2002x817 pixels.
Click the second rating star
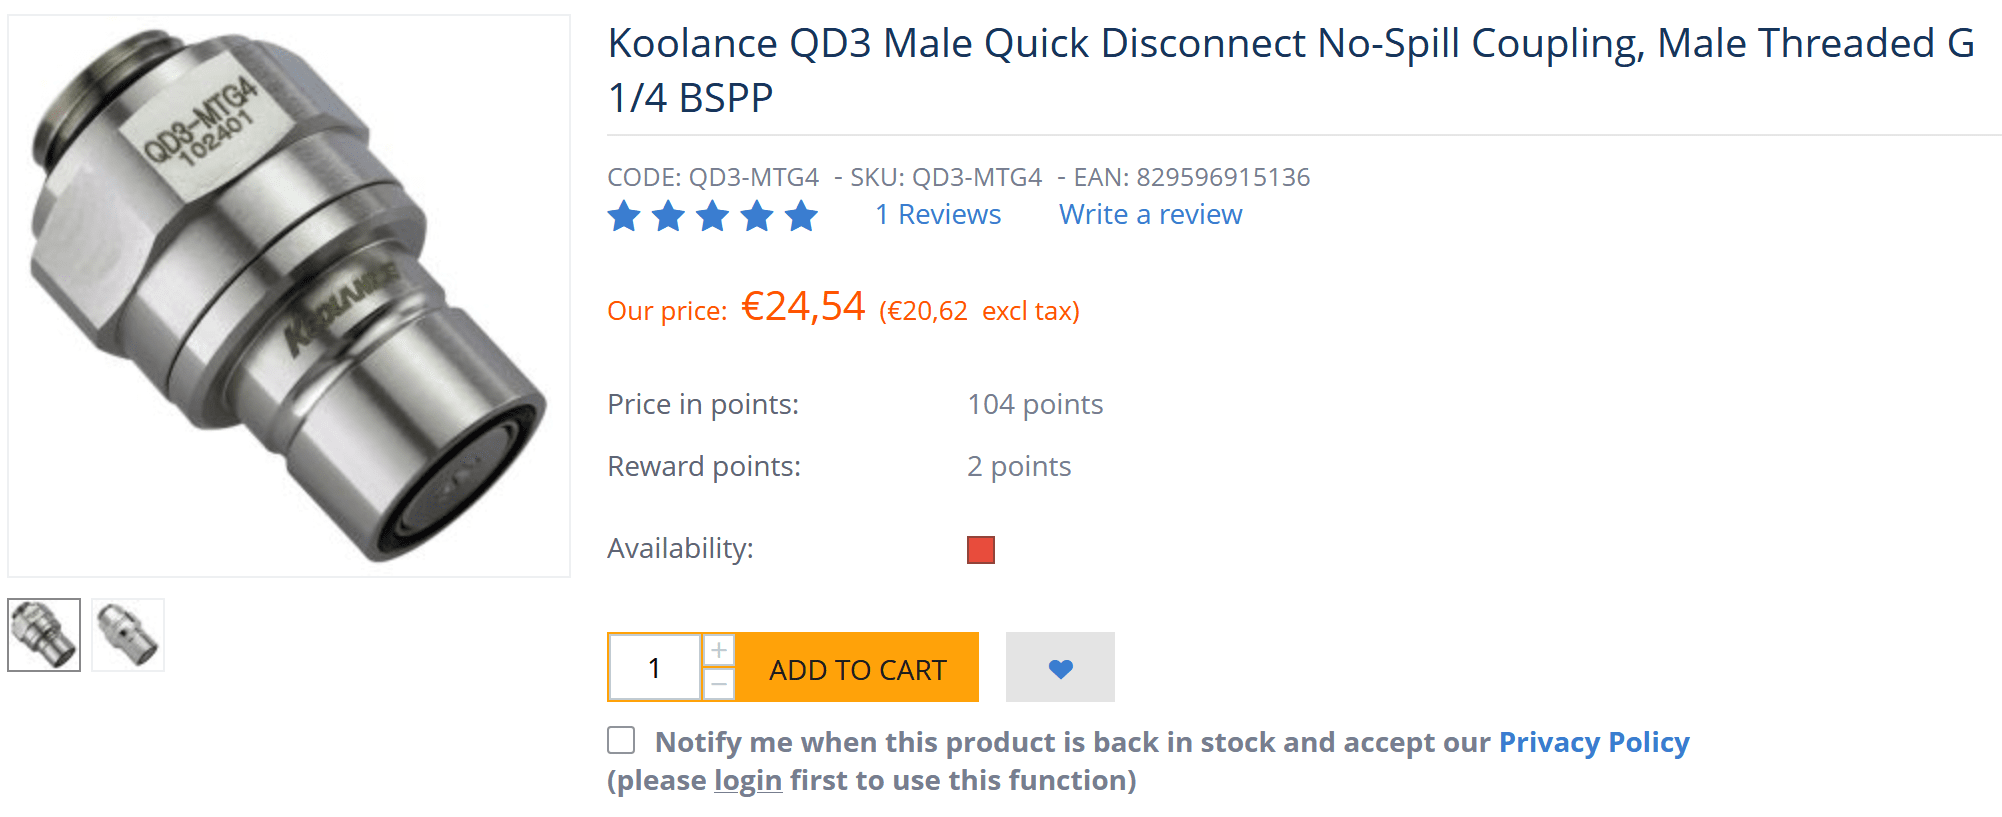coord(668,216)
